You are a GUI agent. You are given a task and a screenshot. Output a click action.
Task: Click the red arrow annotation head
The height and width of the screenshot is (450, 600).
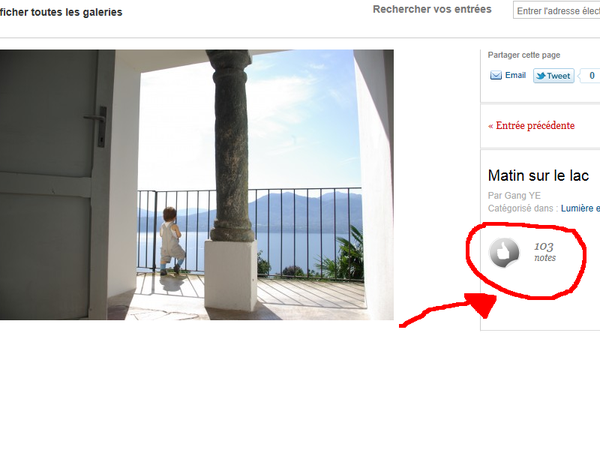point(481,304)
